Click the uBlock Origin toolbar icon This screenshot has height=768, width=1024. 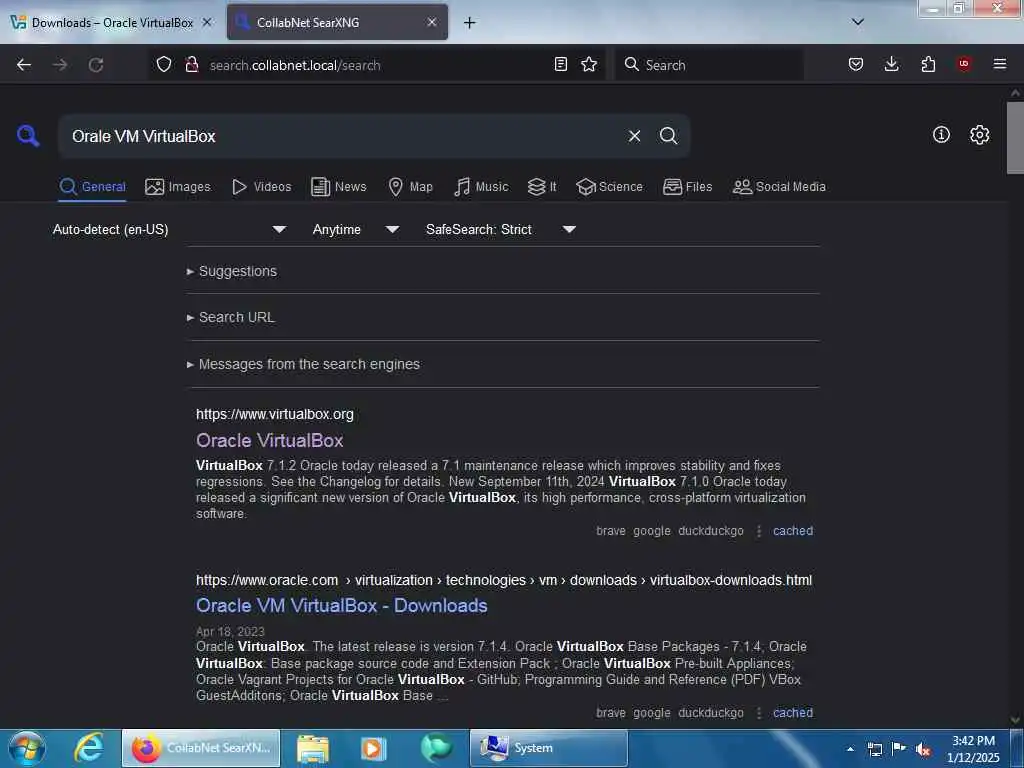click(x=963, y=64)
